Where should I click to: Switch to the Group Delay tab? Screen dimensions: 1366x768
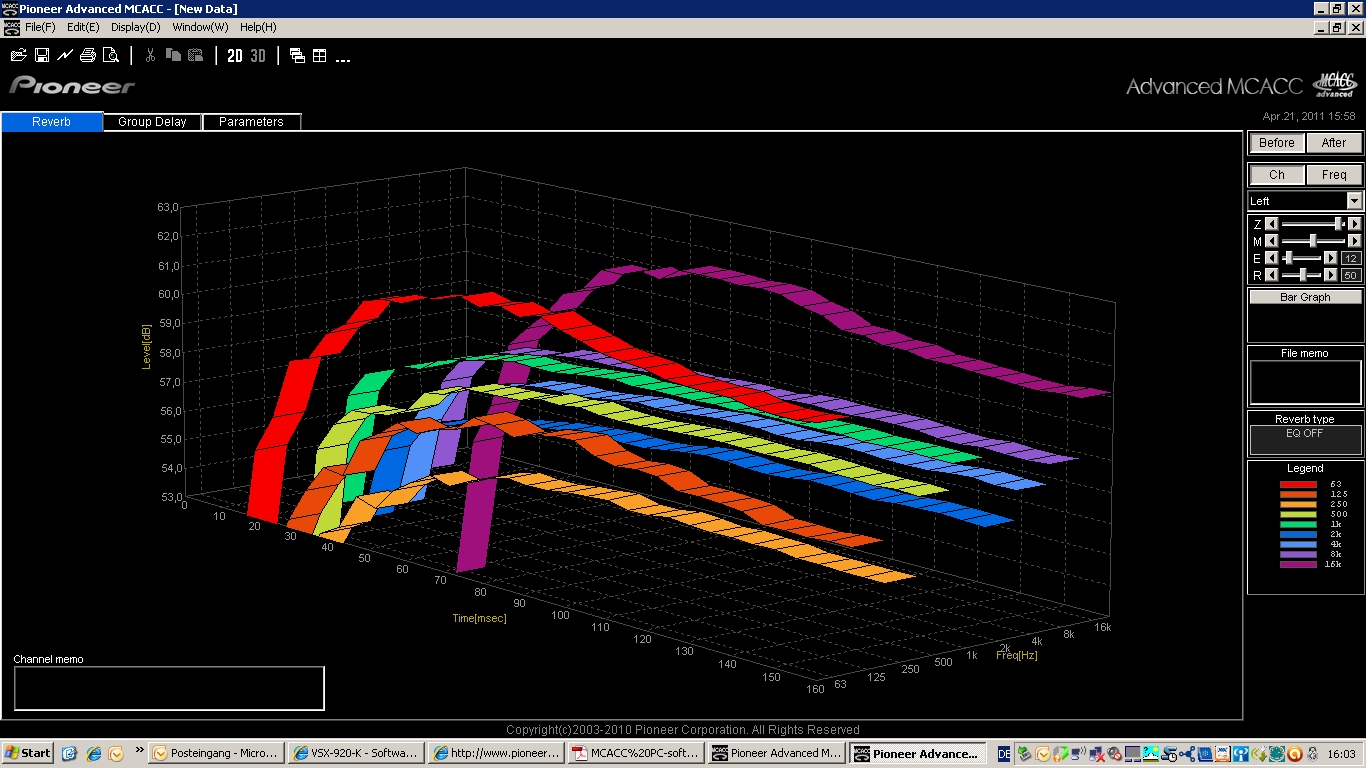click(152, 122)
